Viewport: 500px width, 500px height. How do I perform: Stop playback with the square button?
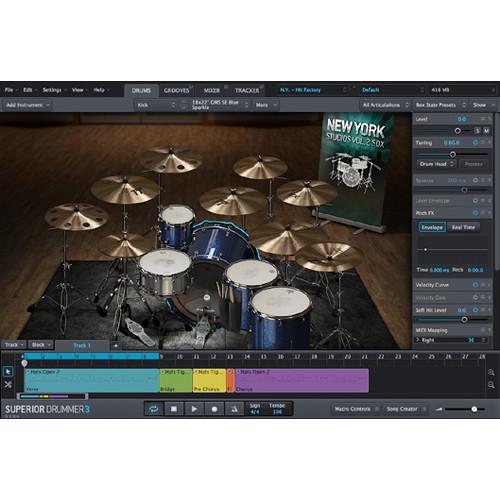[174, 409]
